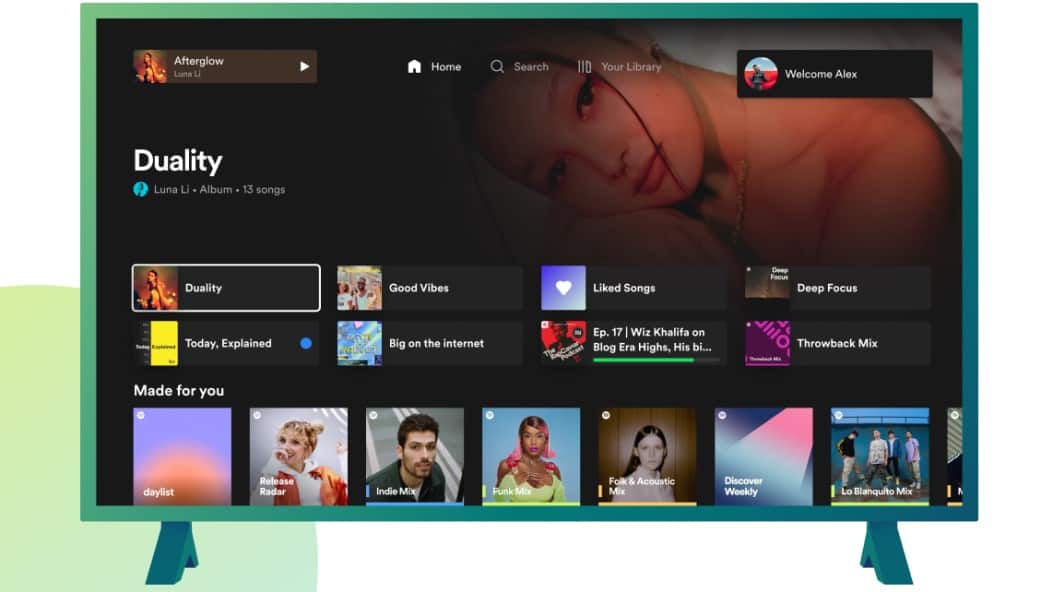The image size is (1053, 592).
Task: Open the daylist playlist cover
Action: coord(182,455)
